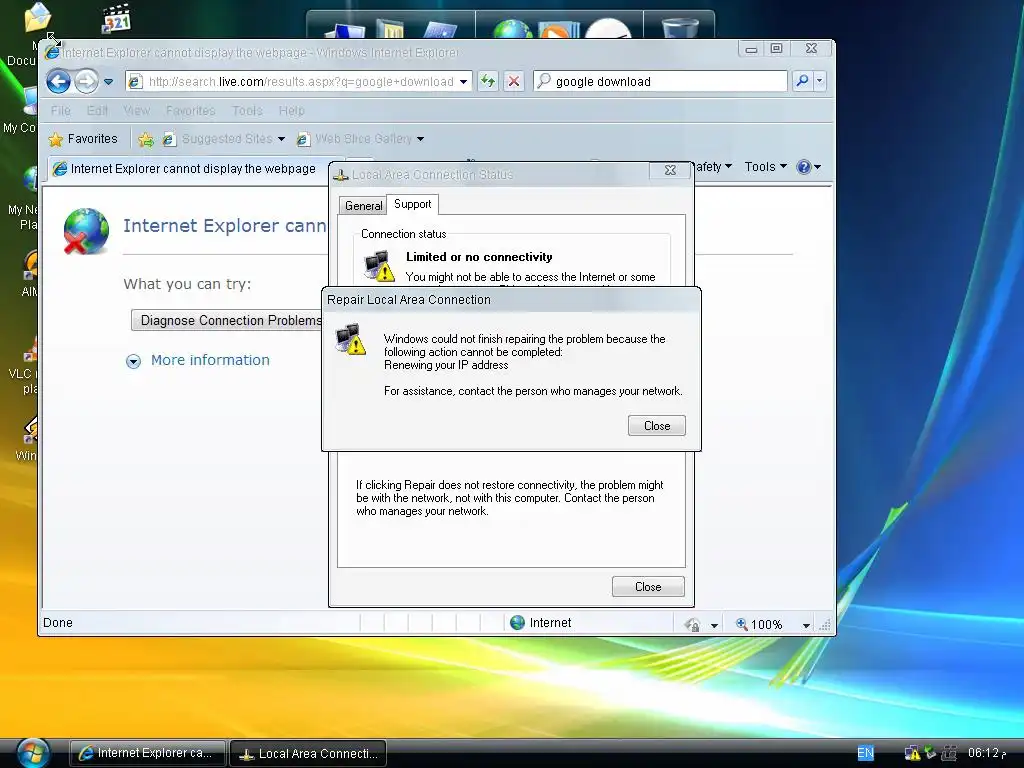The image size is (1024, 768).
Task: Open the Favorites menu in the menu bar
Action: pos(190,110)
